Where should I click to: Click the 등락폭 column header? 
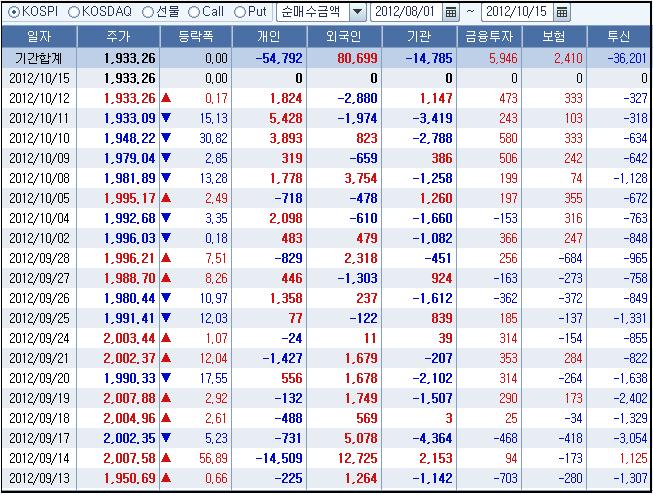click(196, 37)
